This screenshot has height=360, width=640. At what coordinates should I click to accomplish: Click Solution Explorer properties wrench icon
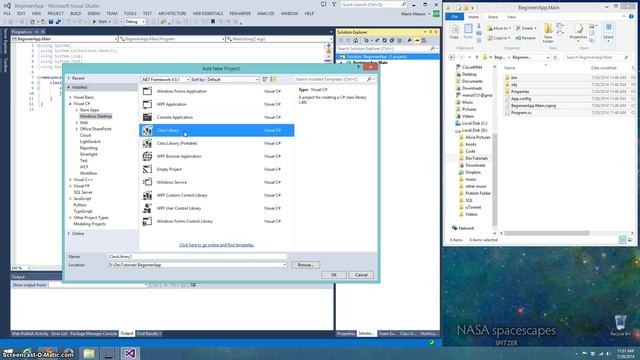coord(409,40)
